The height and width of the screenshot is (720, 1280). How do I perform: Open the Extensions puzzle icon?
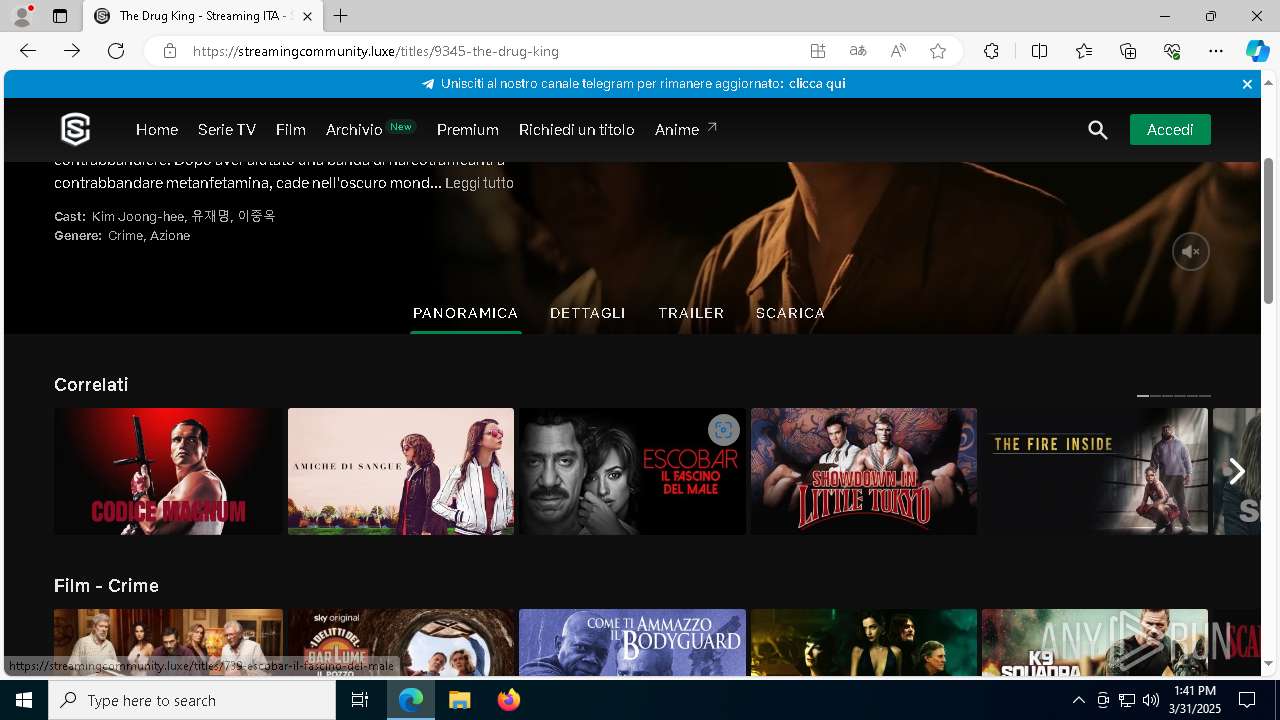(x=991, y=51)
